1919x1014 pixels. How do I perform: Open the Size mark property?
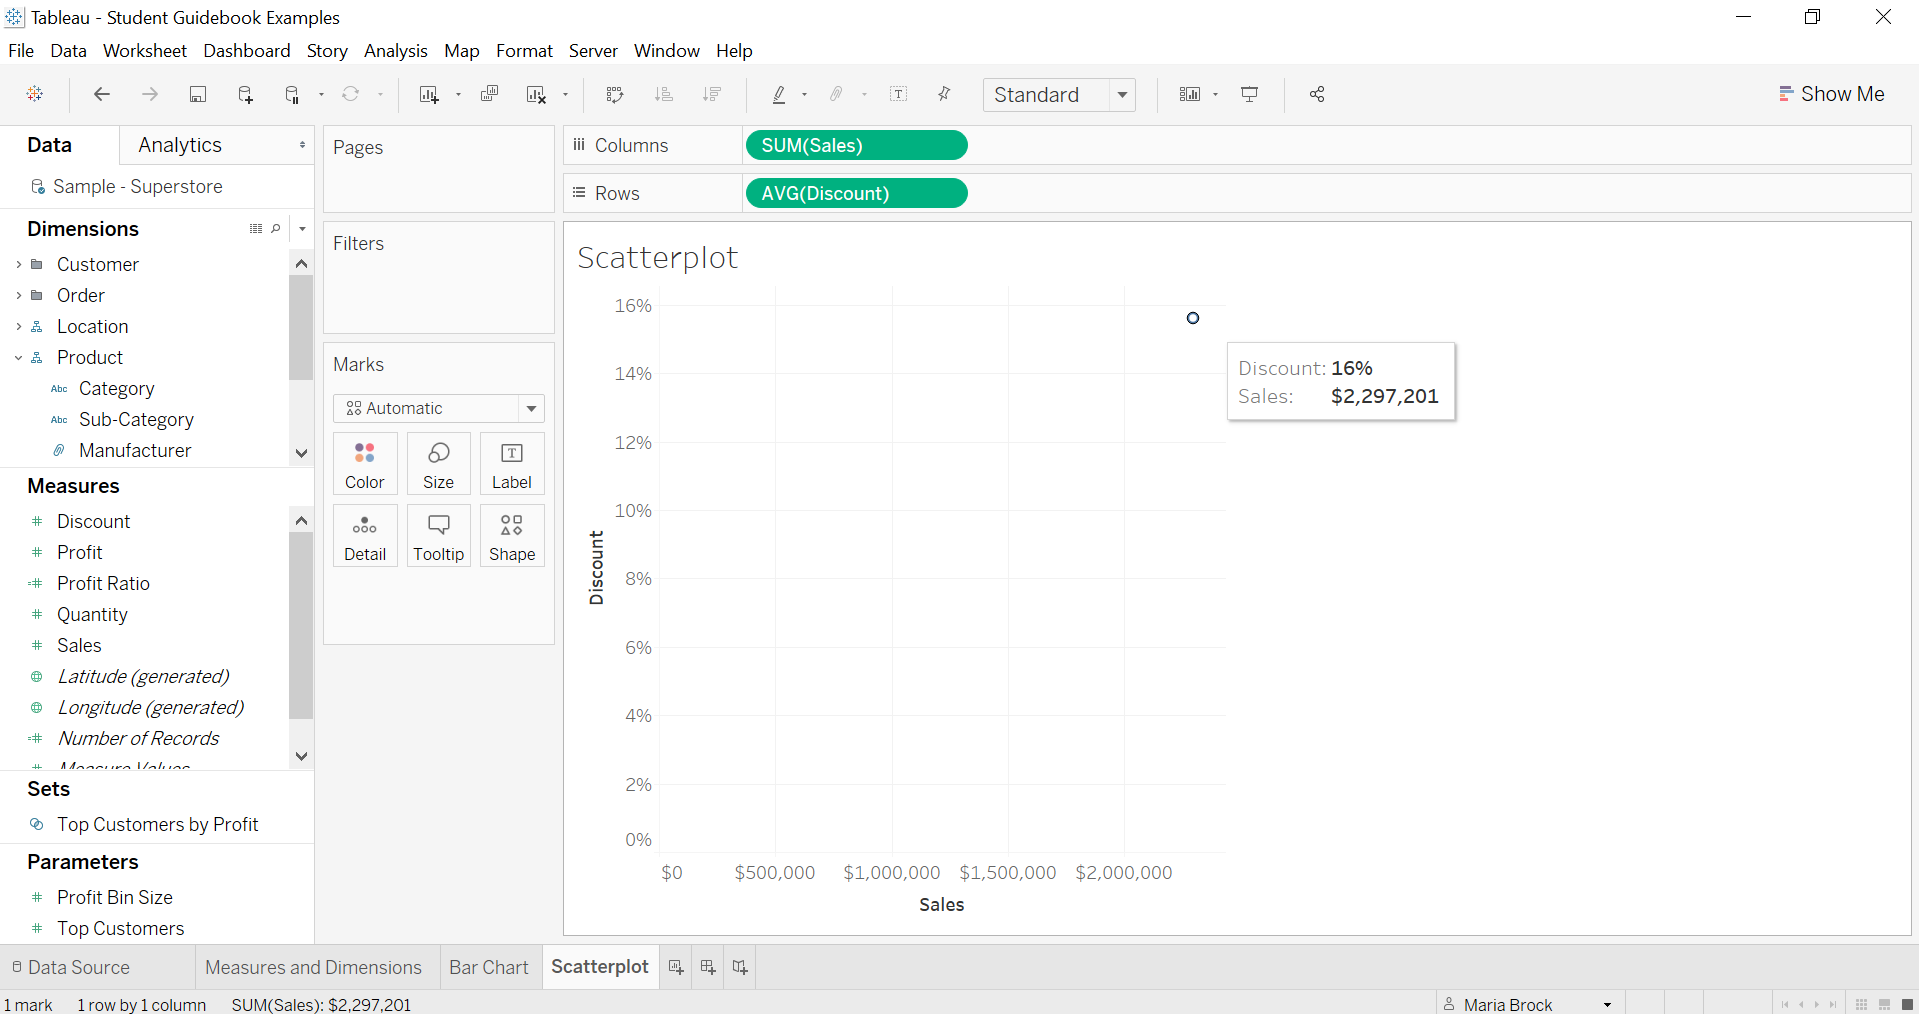[x=438, y=463]
